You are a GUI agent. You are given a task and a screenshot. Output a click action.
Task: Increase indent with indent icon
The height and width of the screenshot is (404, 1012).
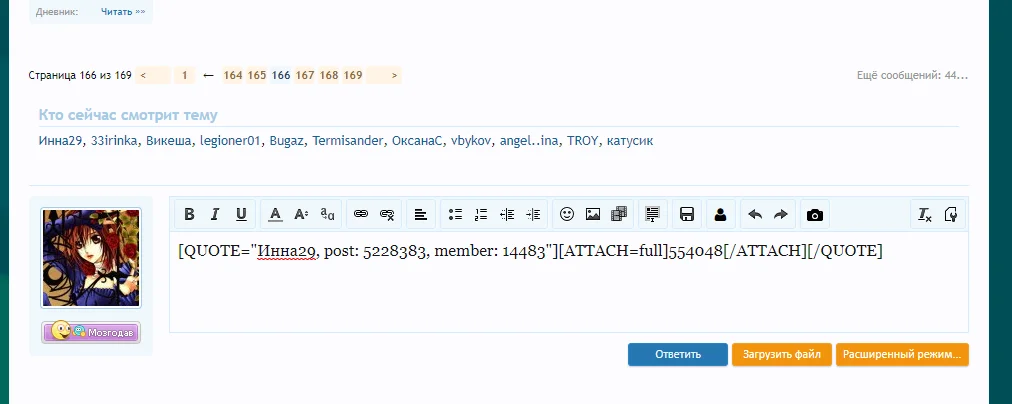click(x=533, y=214)
